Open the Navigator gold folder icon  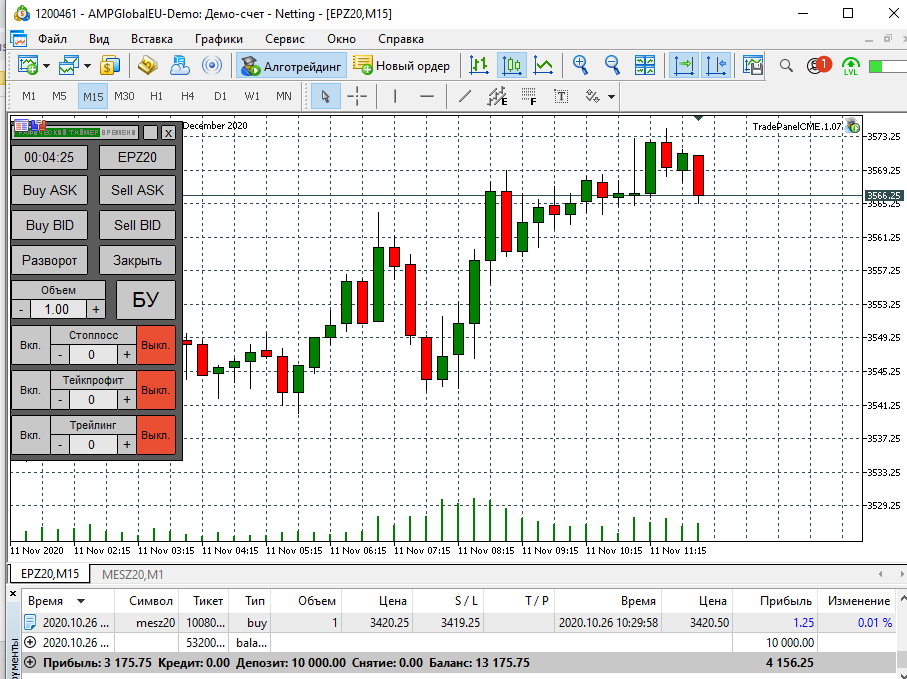pyautogui.click(x=148, y=65)
